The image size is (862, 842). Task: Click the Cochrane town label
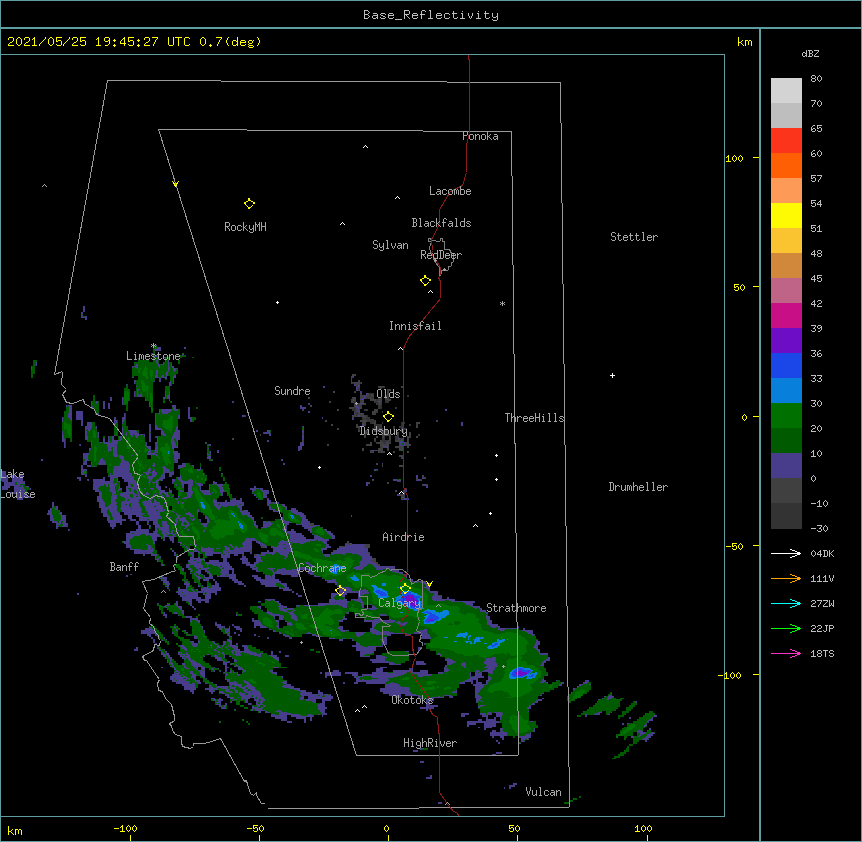coord(322,568)
